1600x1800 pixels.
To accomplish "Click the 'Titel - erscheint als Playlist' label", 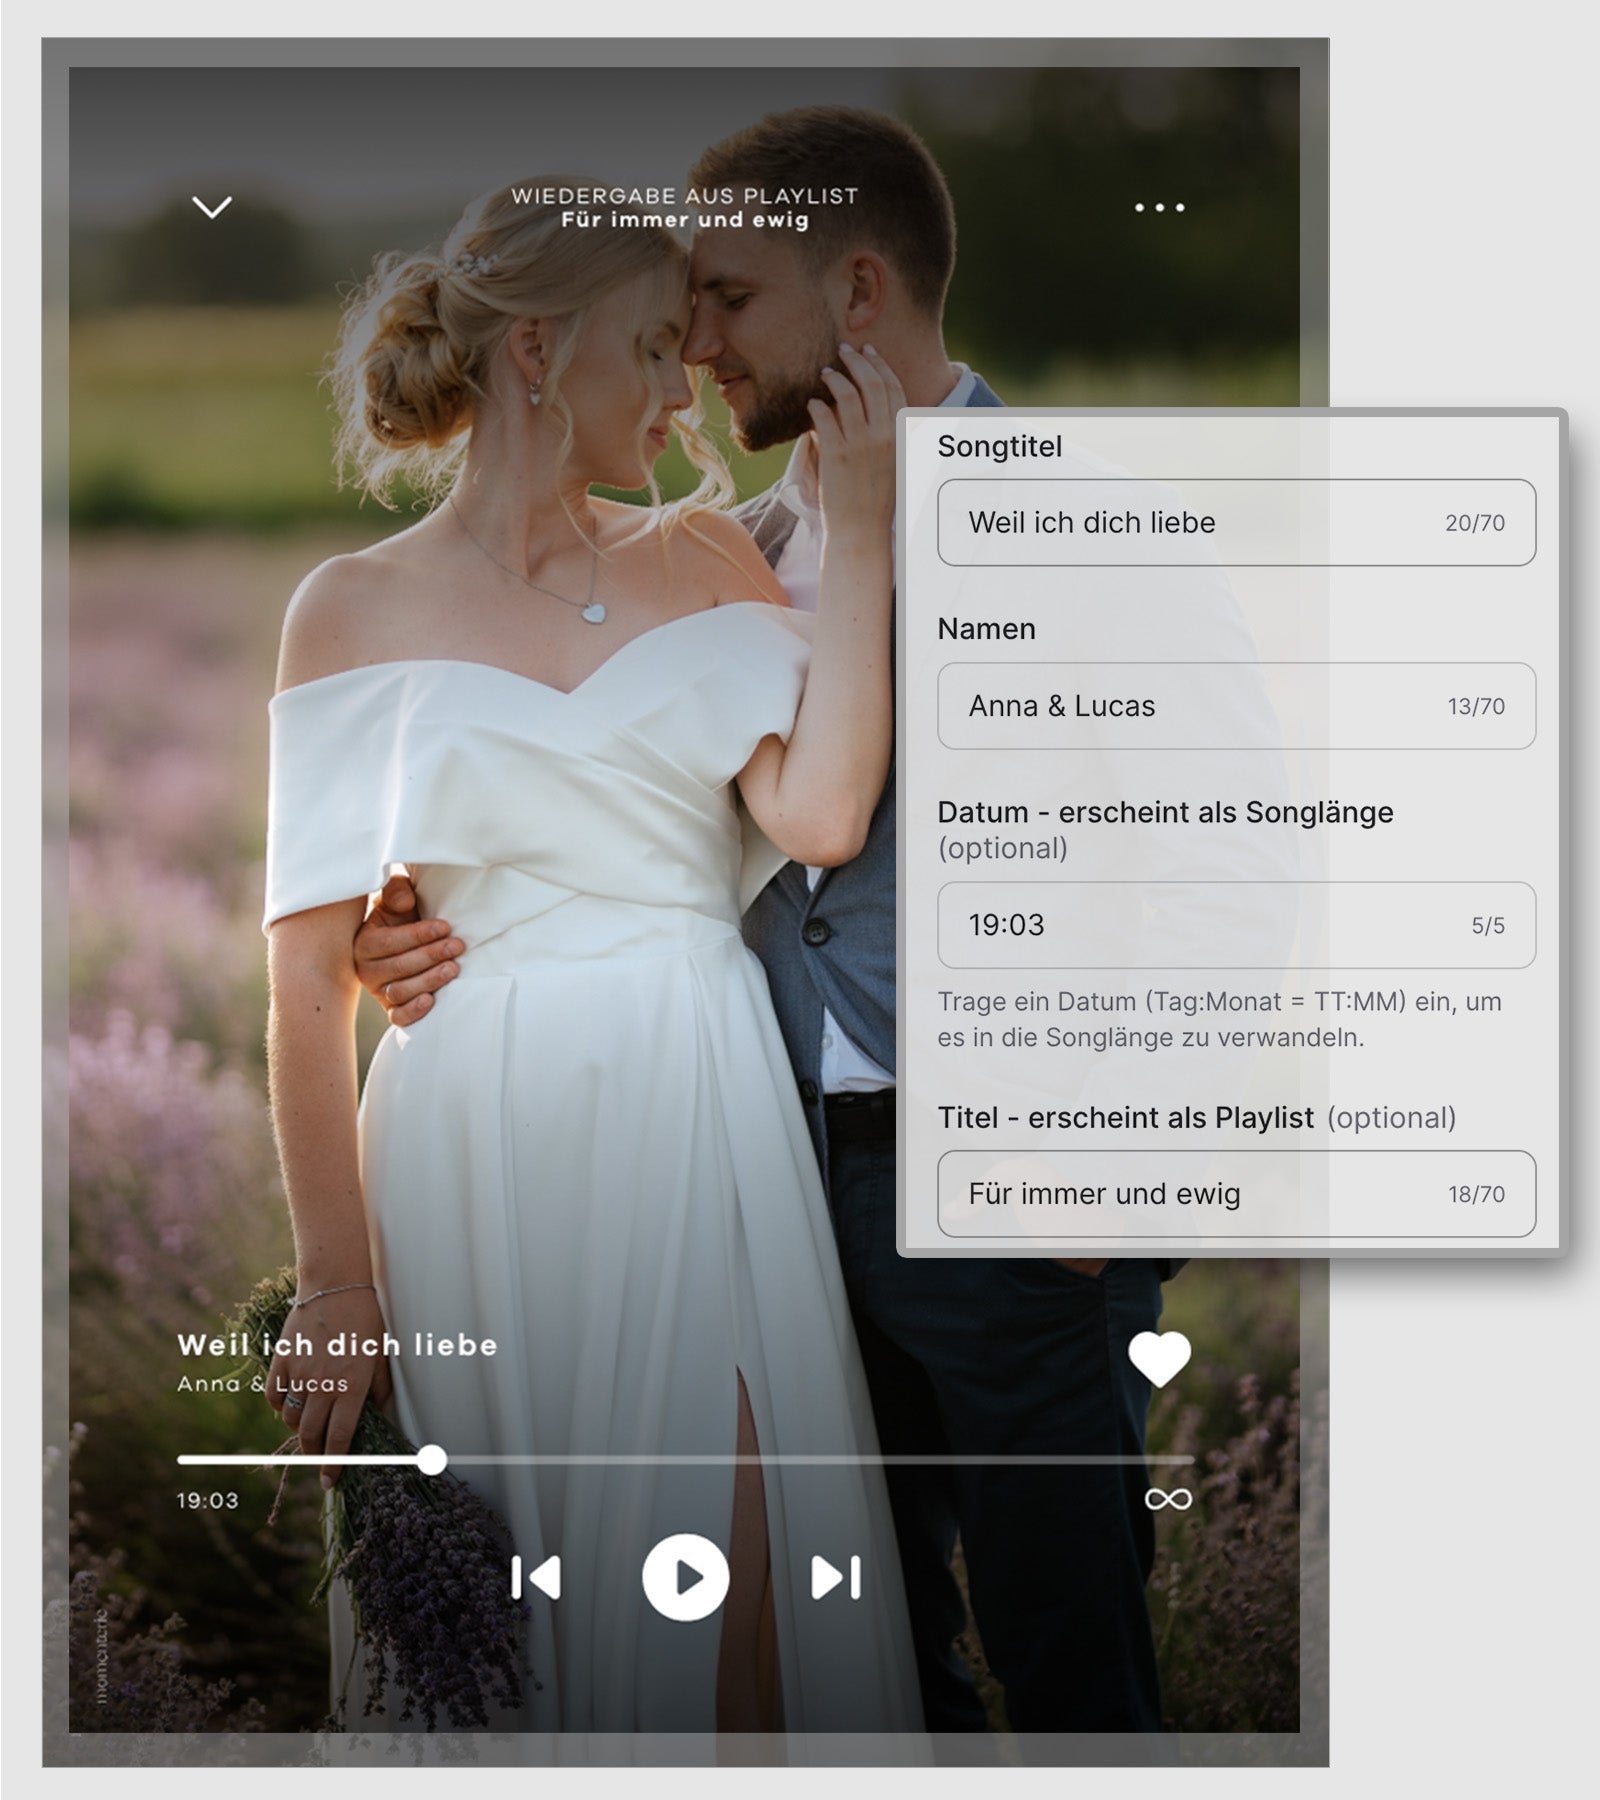I will [1124, 1117].
